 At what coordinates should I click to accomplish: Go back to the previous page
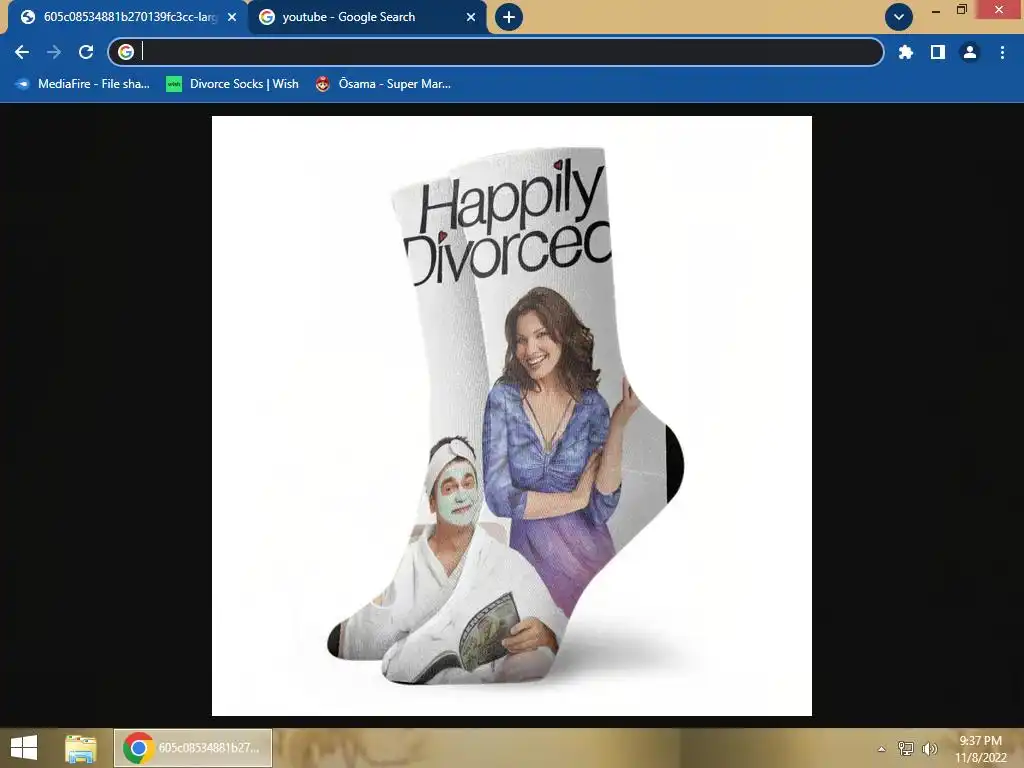22,52
